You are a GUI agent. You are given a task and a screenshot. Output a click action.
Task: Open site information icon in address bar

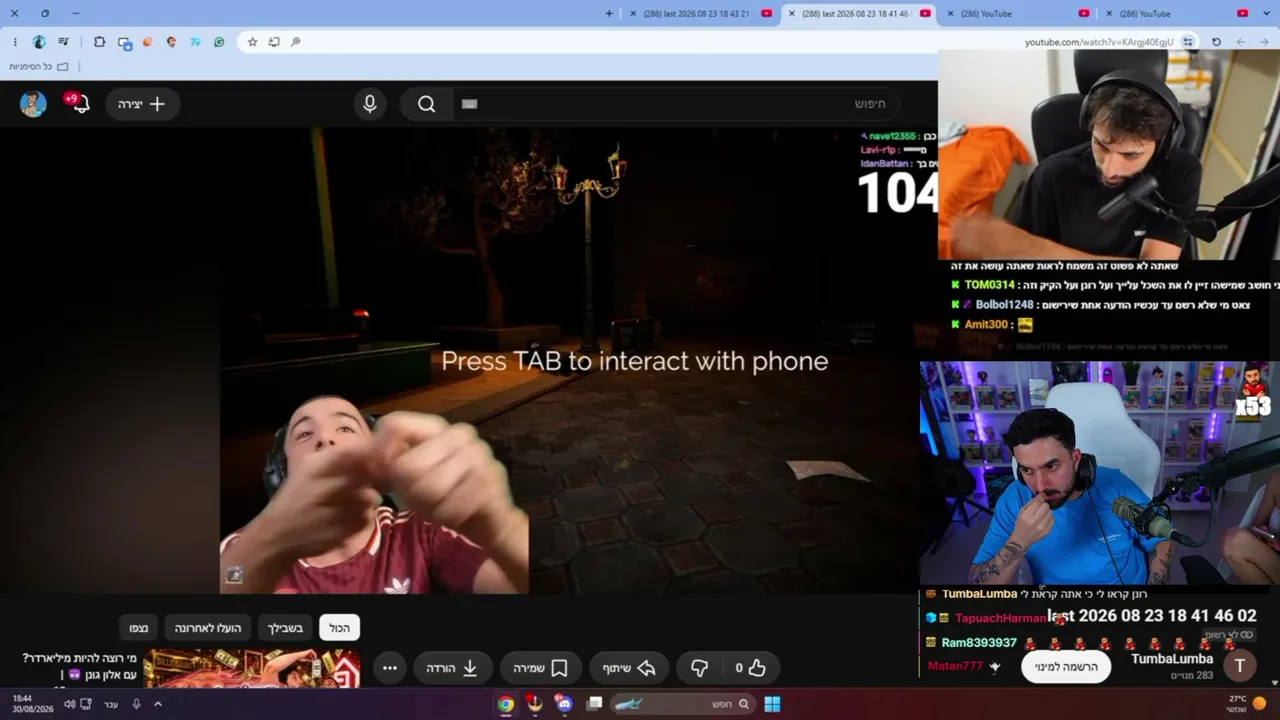(x=1188, y=42)
